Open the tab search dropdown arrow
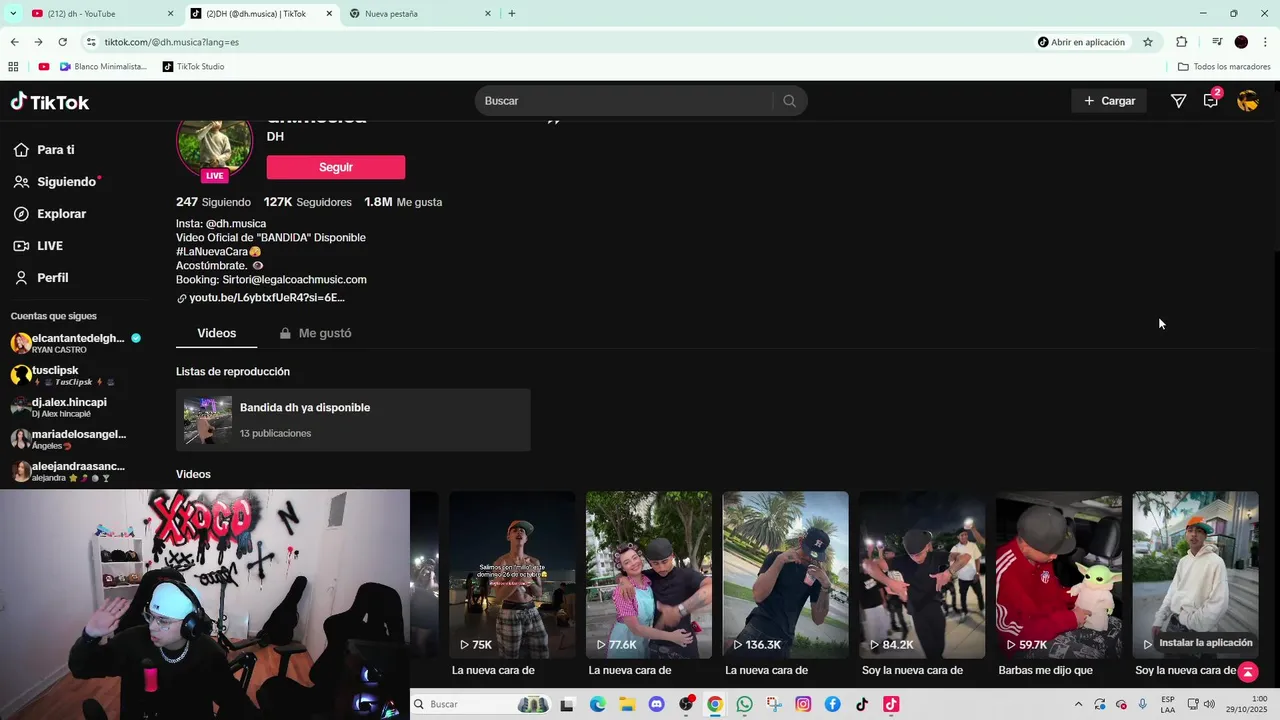 (13, 14)
